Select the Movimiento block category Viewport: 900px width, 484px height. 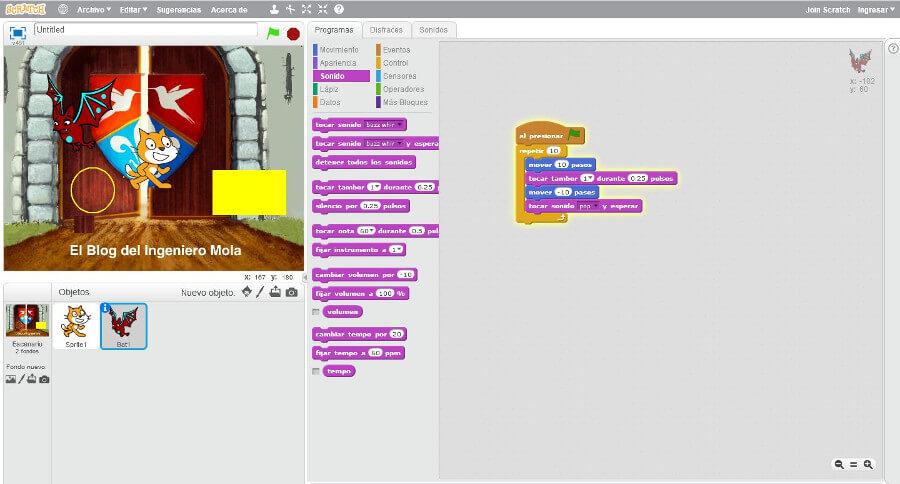click(341, 50)
